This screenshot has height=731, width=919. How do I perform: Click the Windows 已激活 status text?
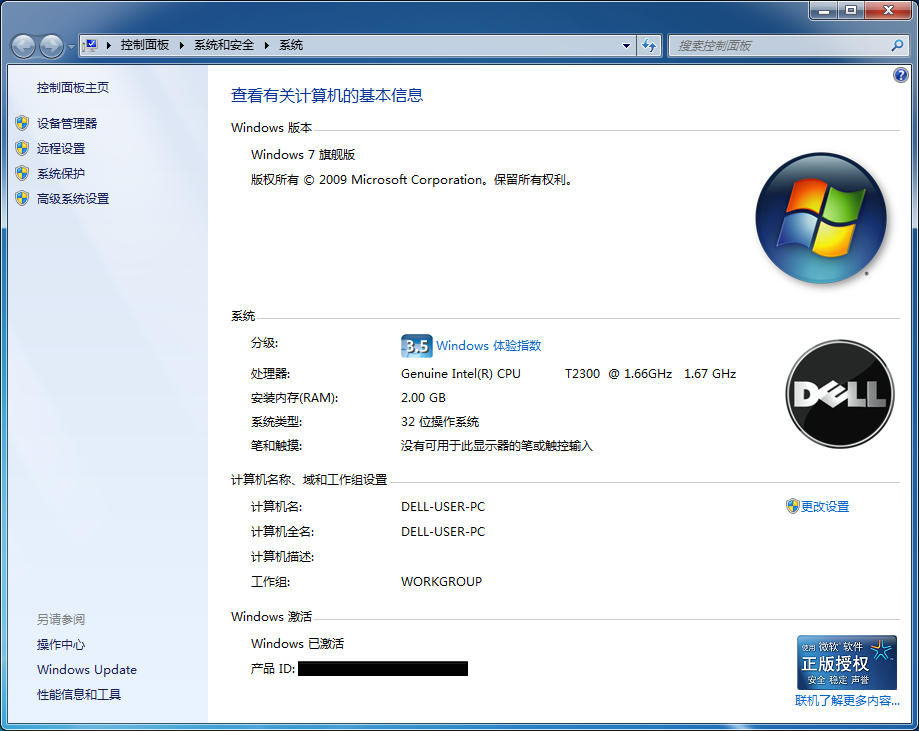pos(297,644)
